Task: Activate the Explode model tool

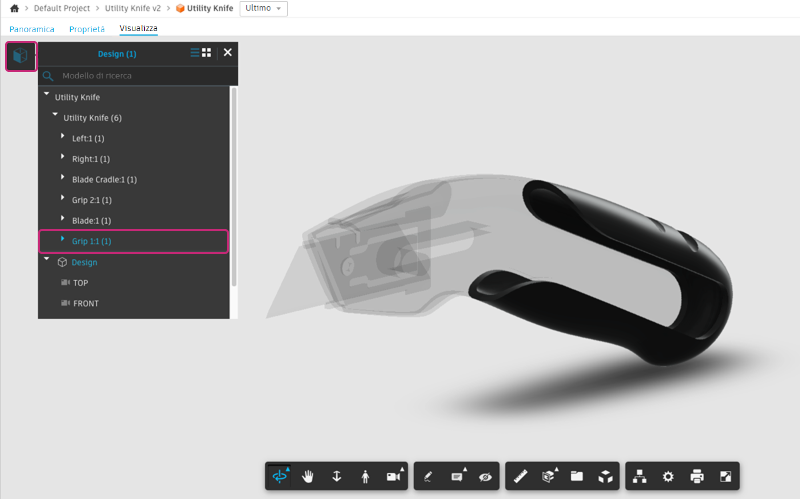Action: [606, 477]
